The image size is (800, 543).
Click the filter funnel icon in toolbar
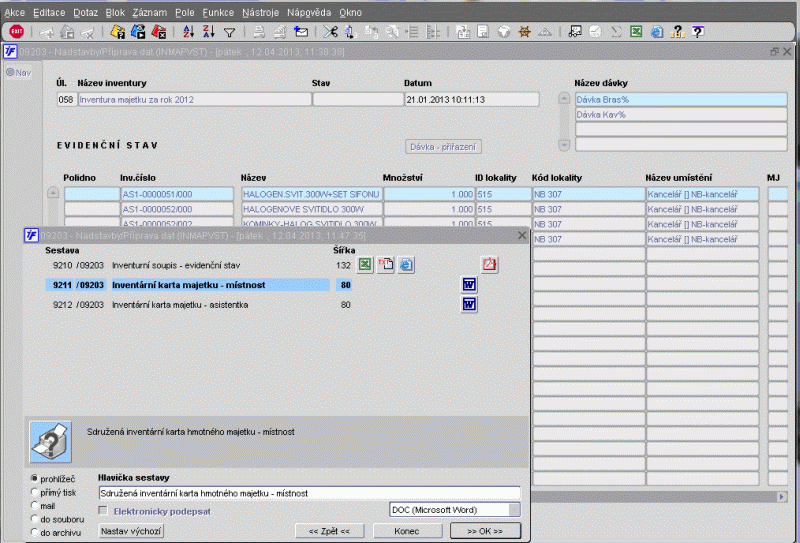click(x=229, y=32)
